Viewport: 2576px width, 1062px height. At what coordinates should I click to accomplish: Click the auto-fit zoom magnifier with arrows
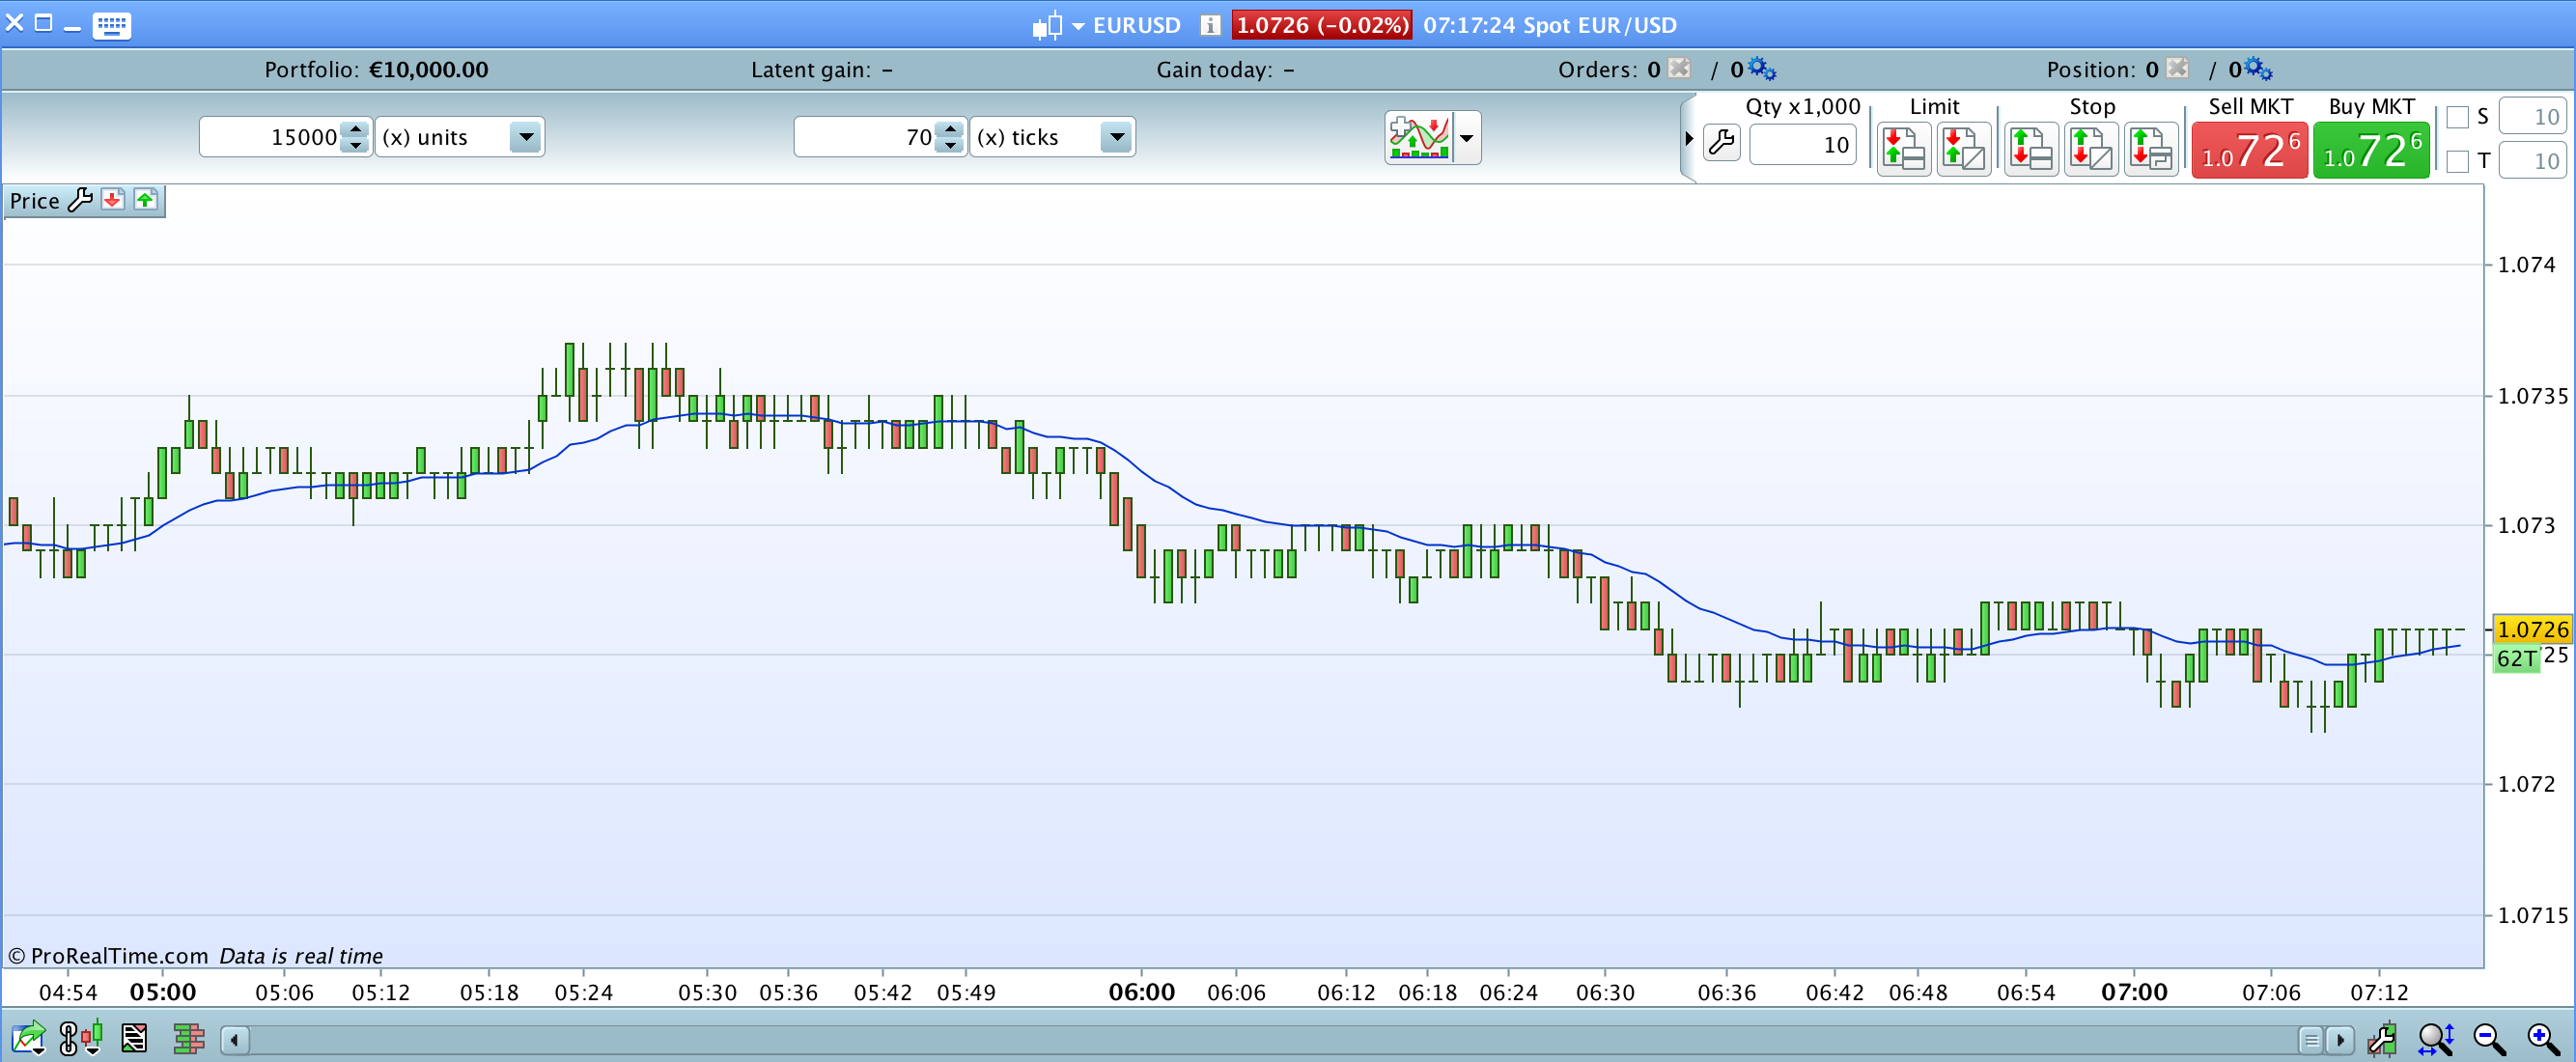point(2435,1039)
